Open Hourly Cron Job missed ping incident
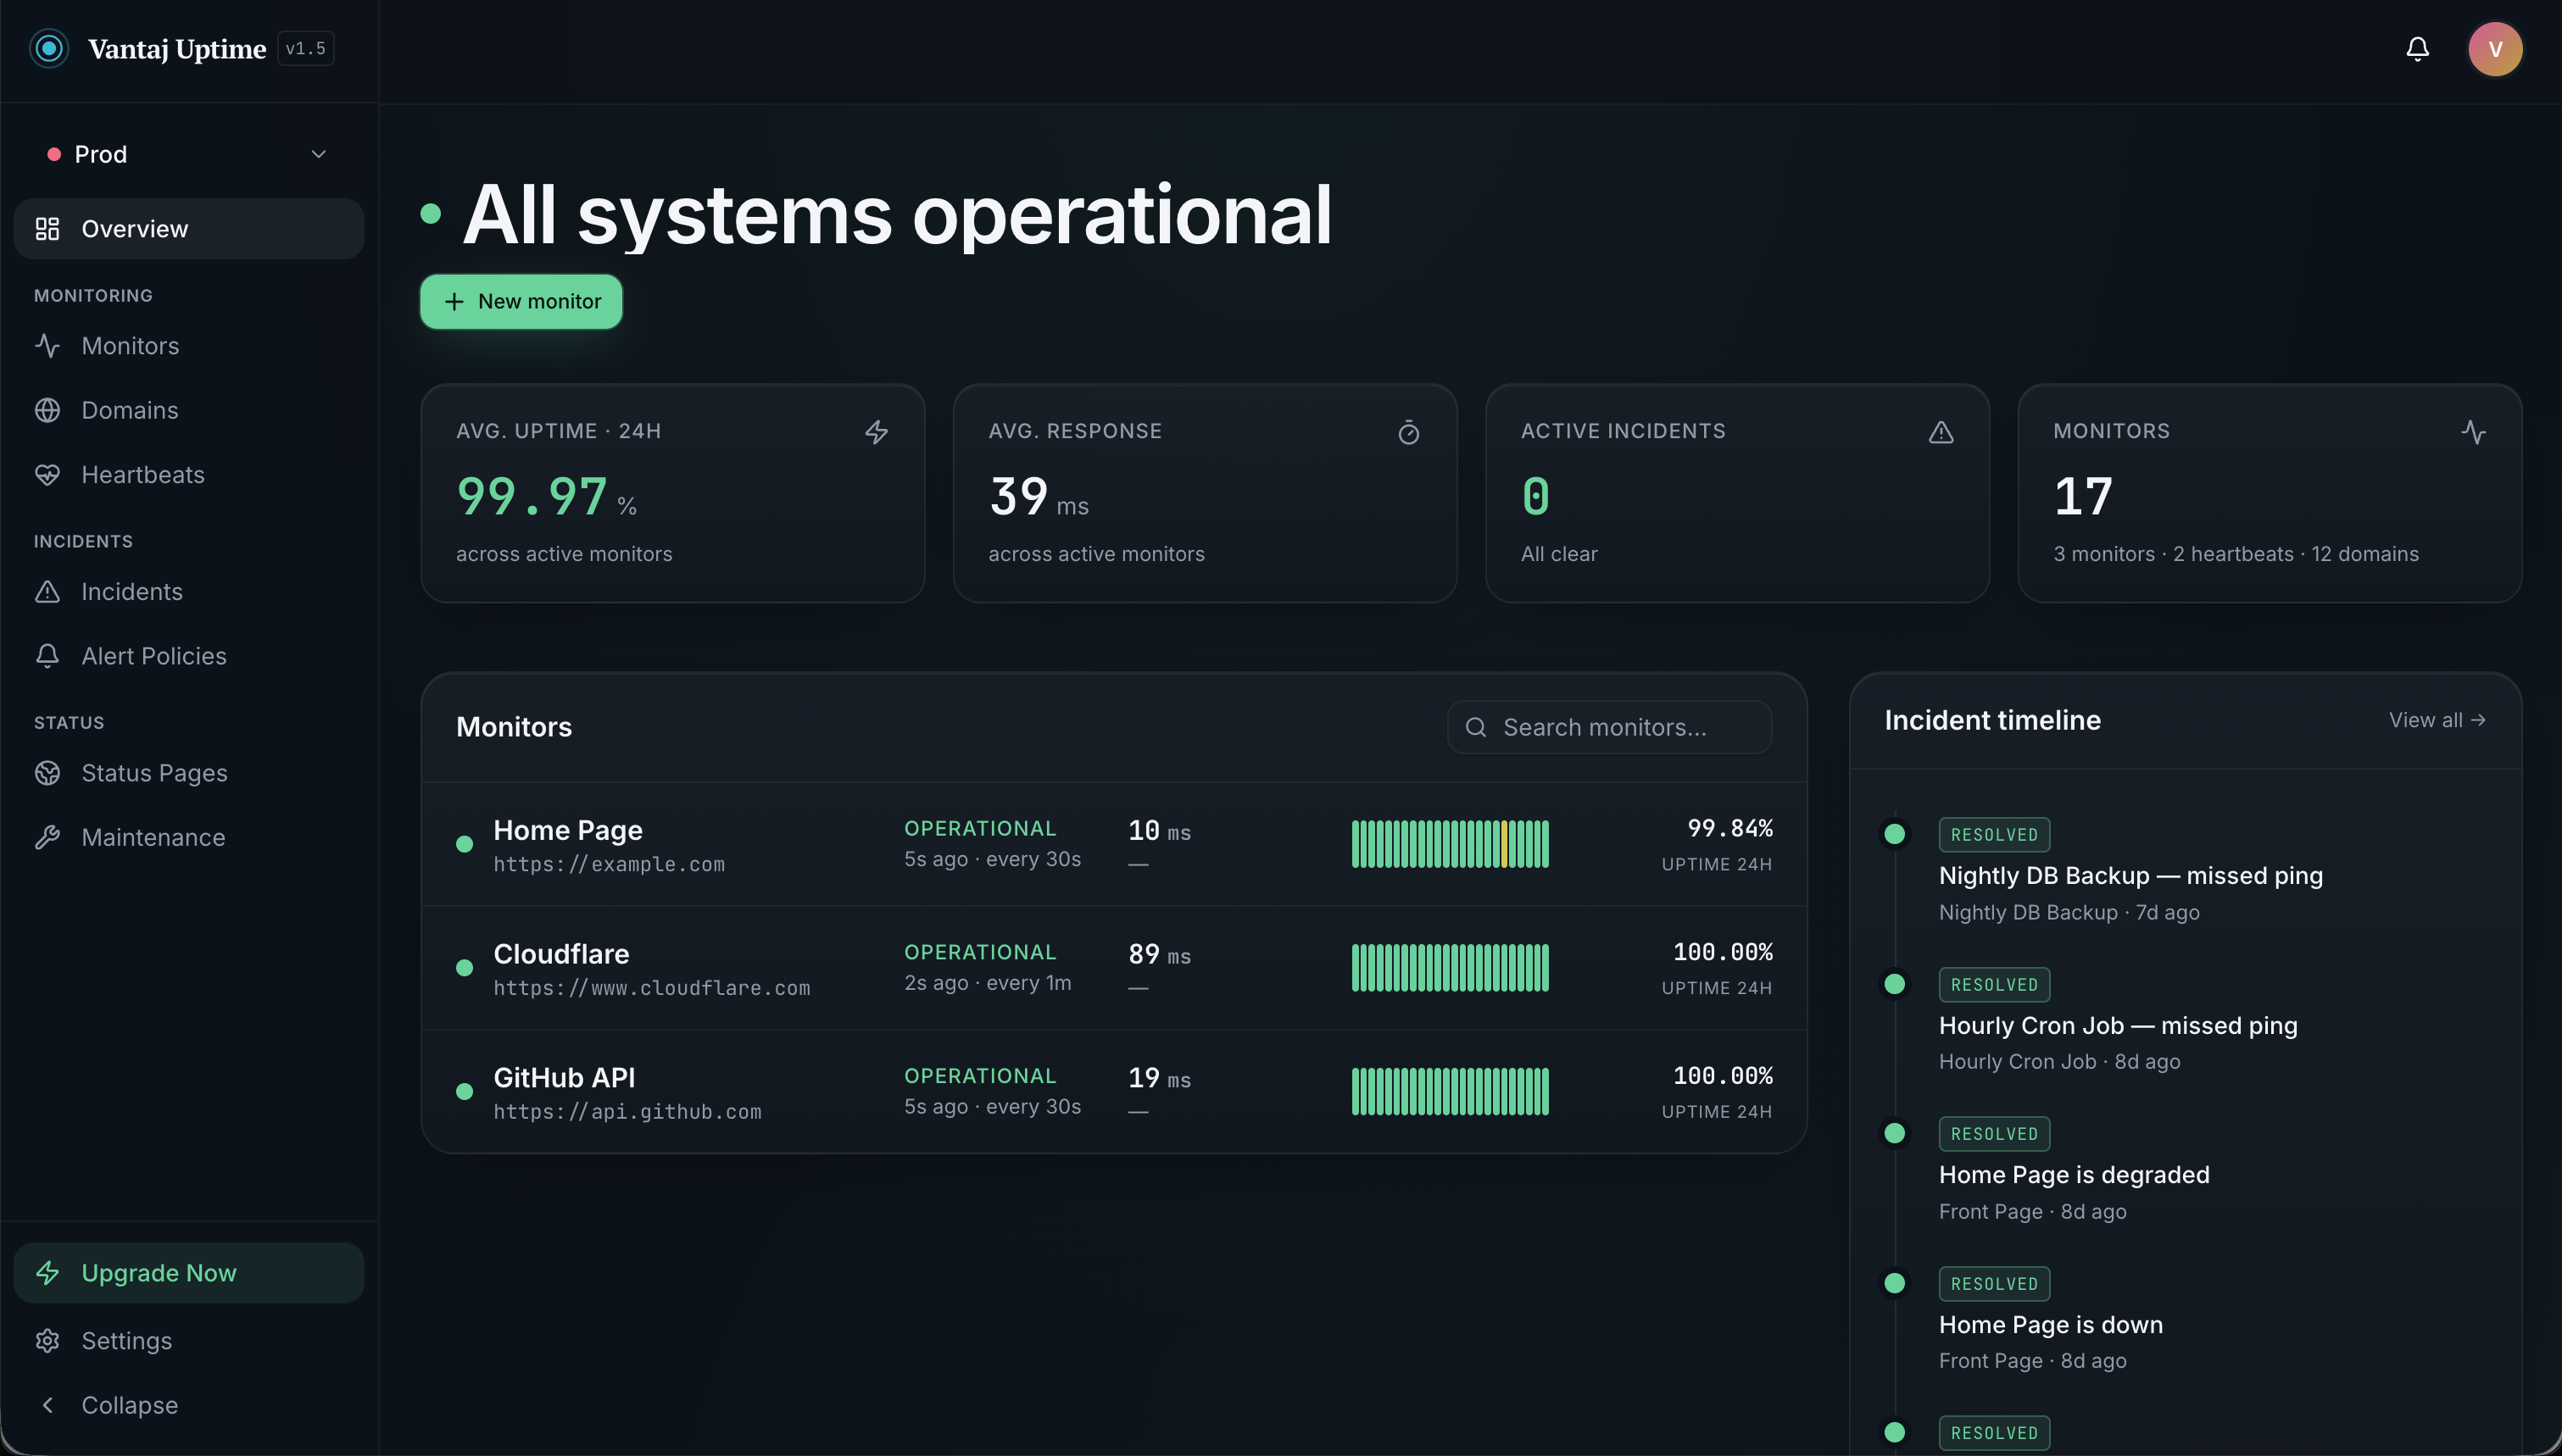 [x=2117, y=1026]
